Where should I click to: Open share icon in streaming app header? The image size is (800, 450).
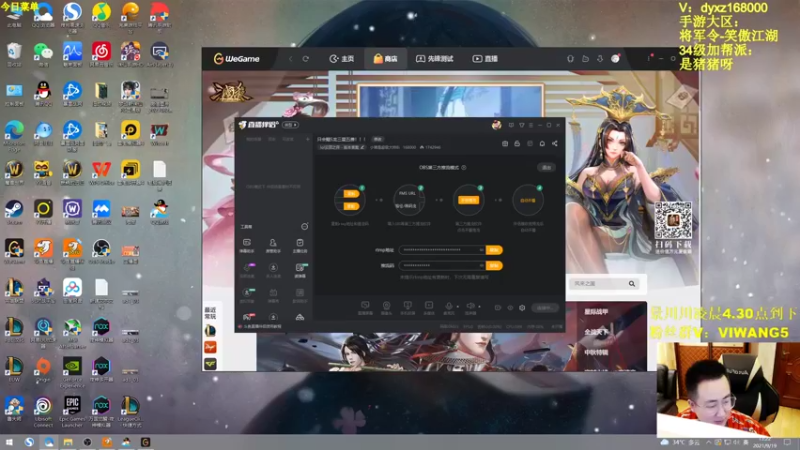click(x=555, y=144)
